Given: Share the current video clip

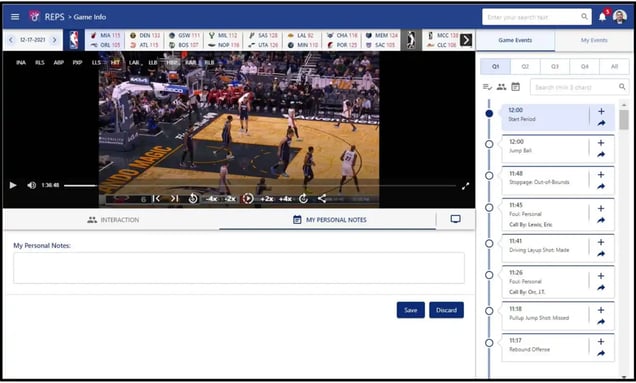Looking at the screenshot, I should click(322, 198).
